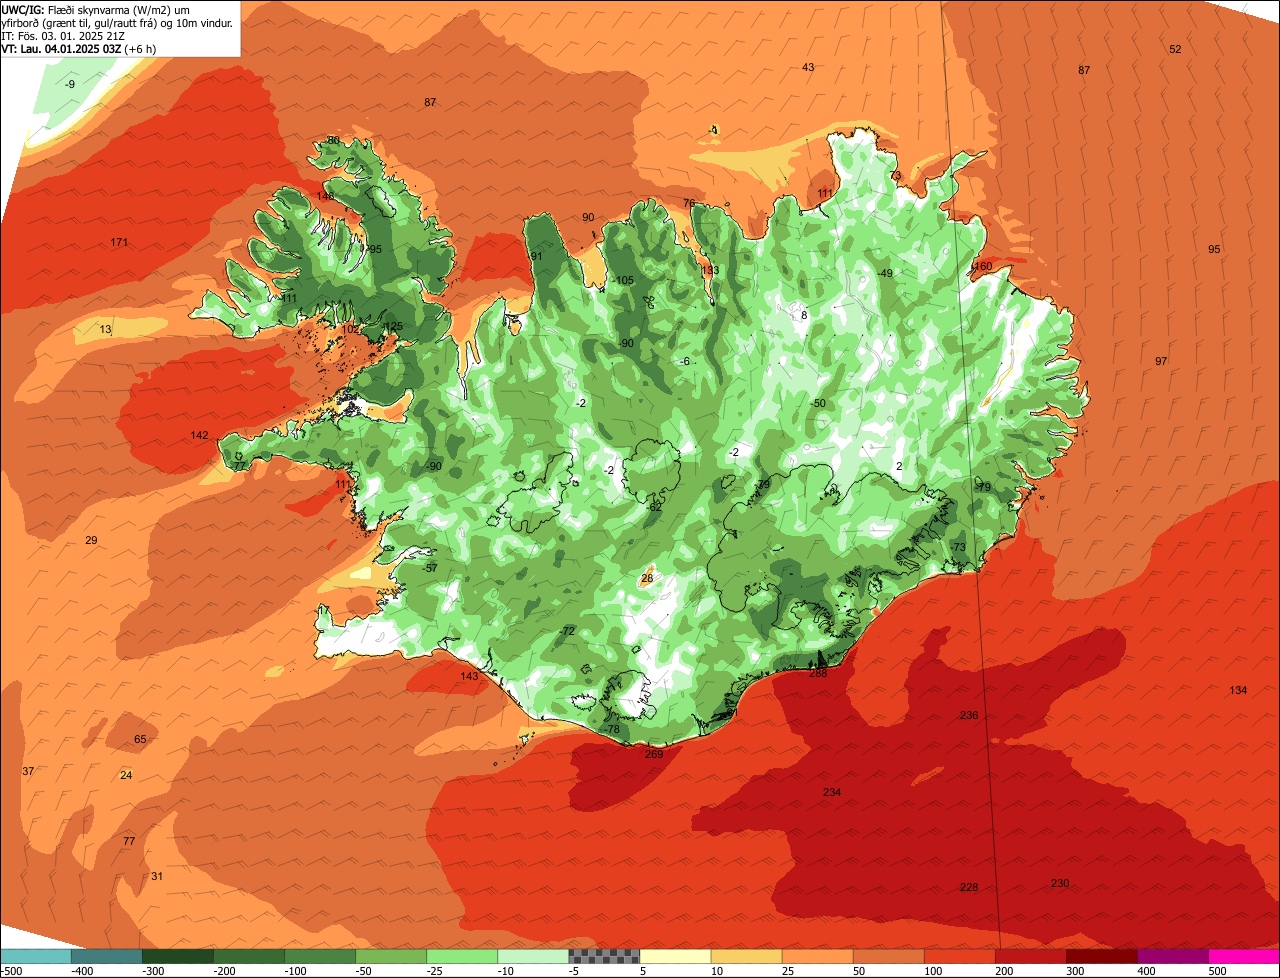Click the flux value 105 in north Iceland
This screenshot has width=1280, height=978.
point(625,280)
